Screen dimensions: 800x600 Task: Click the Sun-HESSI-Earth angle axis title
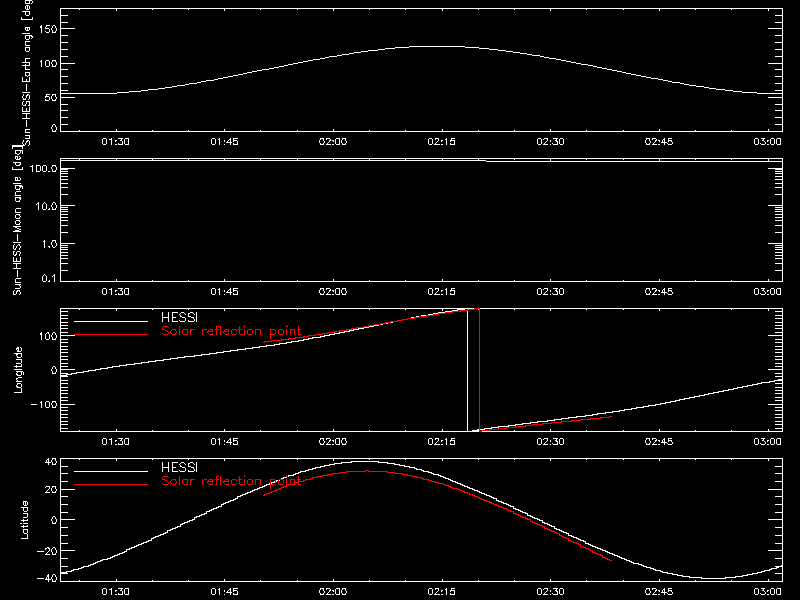click(27, 72)
